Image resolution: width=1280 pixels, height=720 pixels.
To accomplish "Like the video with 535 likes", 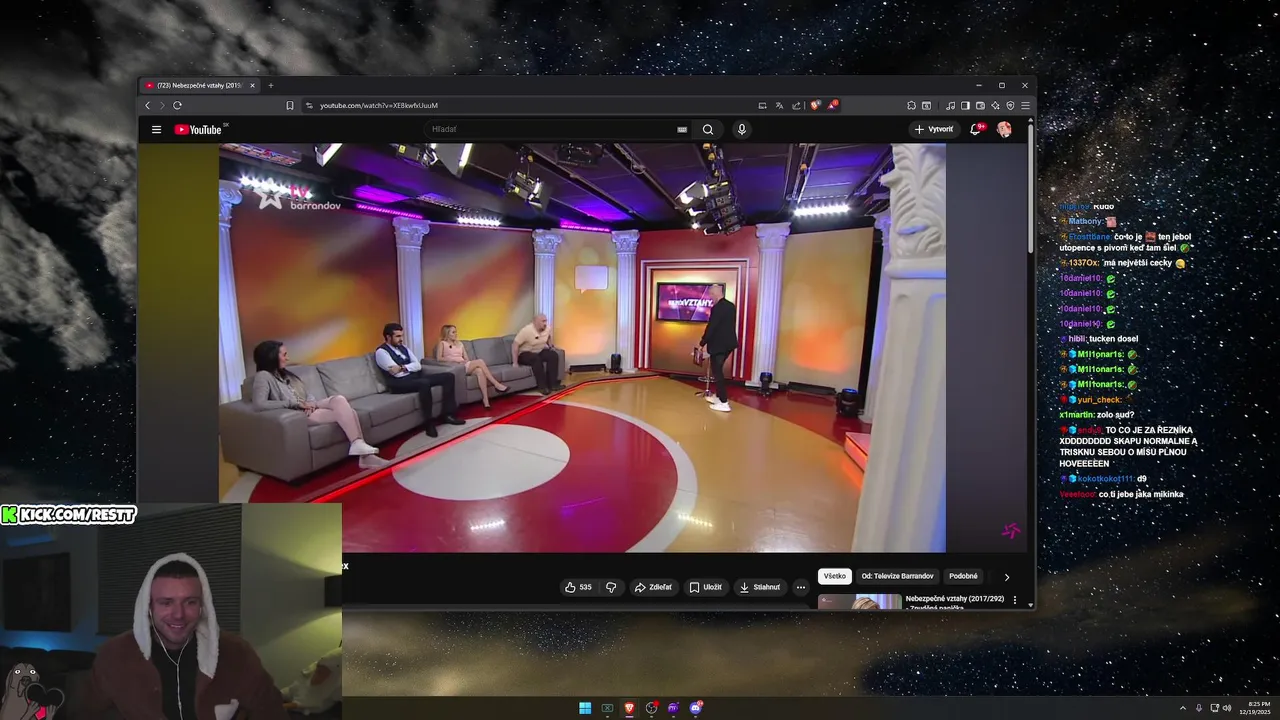I will pyautogui.click(x=578, y=587).
